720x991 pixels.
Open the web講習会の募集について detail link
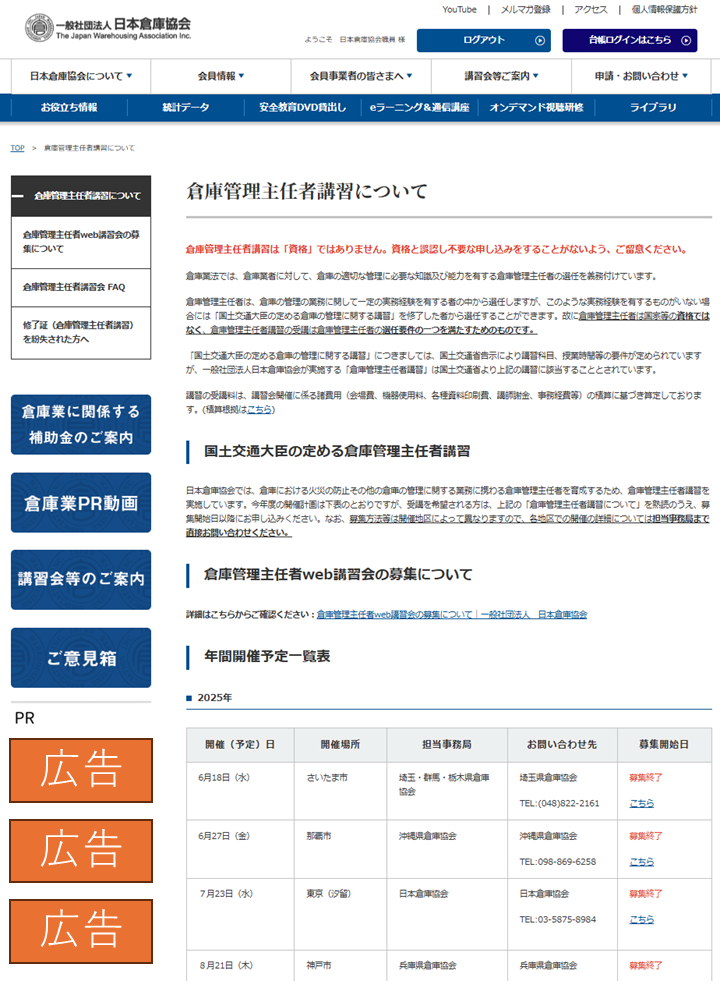click(451, 614)
